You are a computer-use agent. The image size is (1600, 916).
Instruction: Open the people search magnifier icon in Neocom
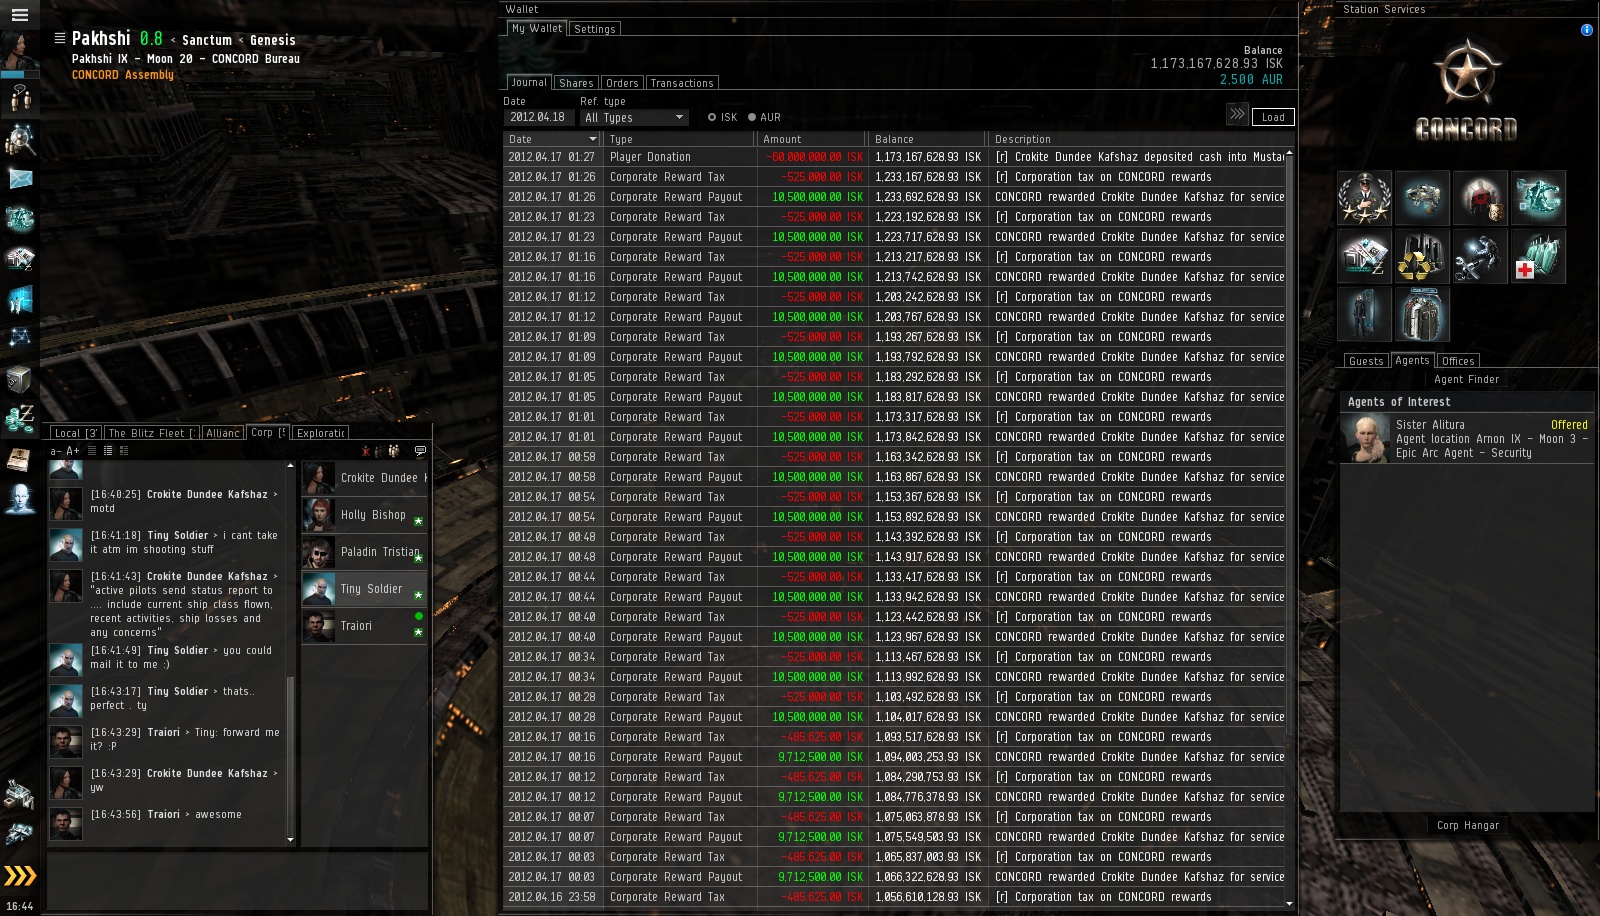click(19, 139)
